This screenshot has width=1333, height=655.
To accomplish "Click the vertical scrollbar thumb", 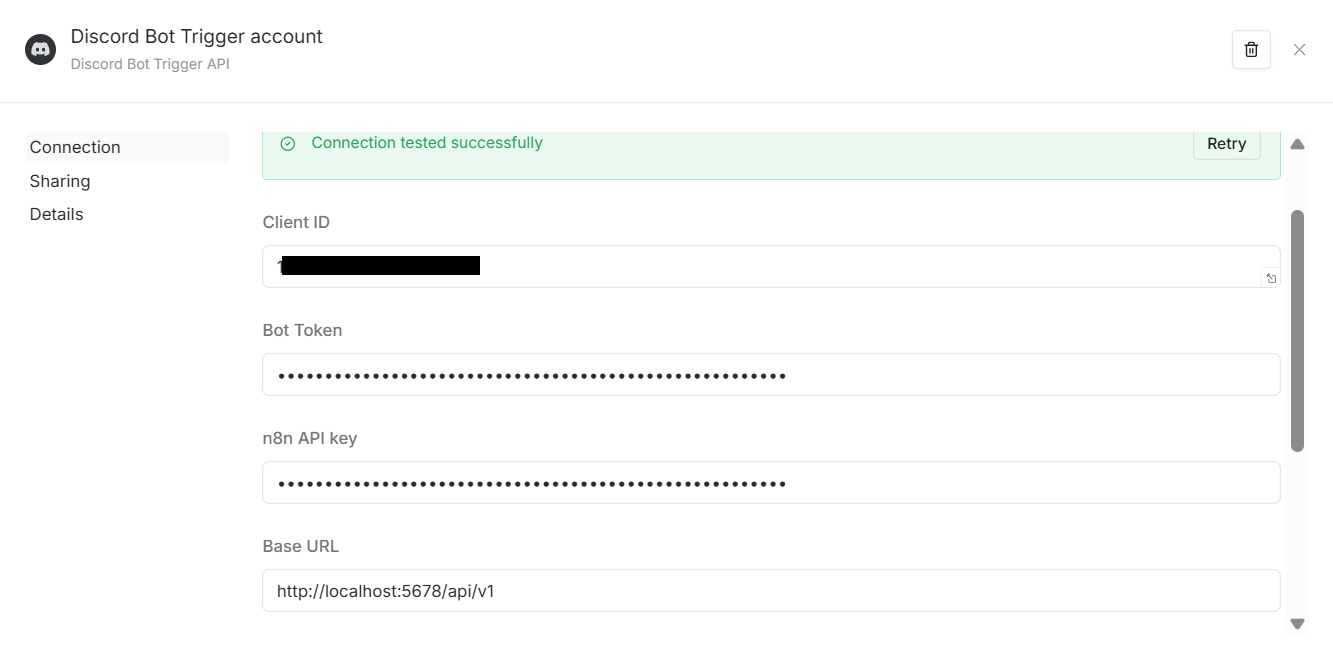I will 1297,330.
